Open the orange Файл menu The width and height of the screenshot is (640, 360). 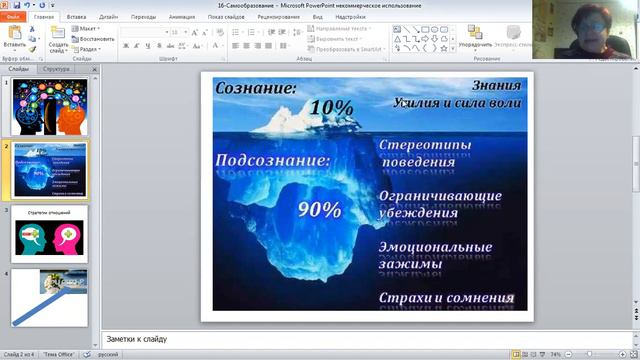(x=13, y=17)
